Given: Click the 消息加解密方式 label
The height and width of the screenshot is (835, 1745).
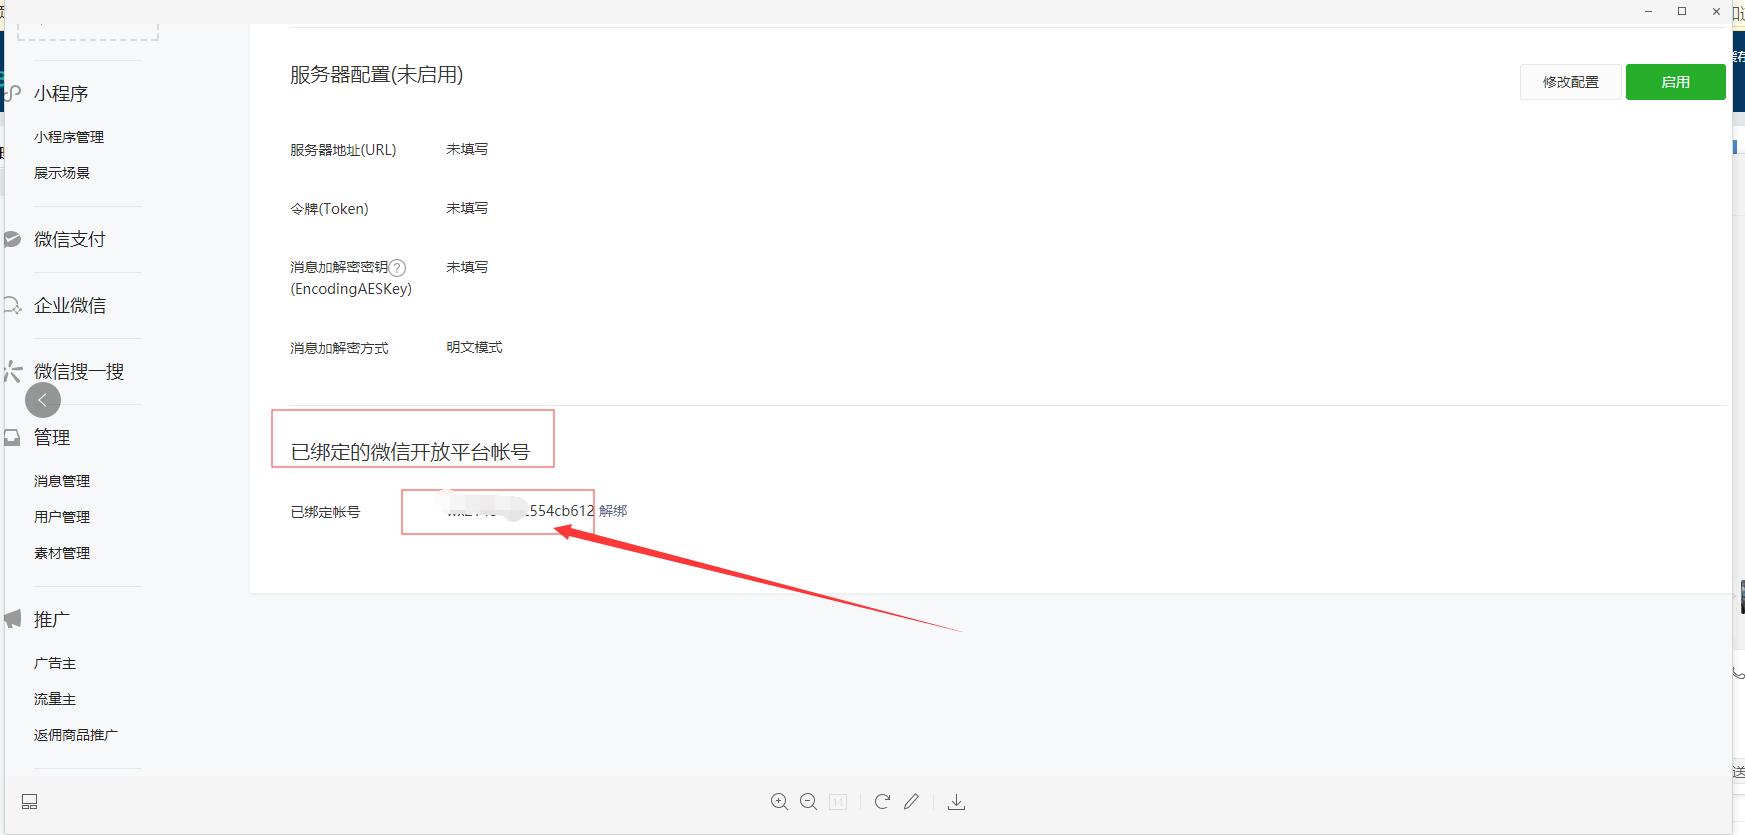Looking at the screenshot, I should click(339, 348).
